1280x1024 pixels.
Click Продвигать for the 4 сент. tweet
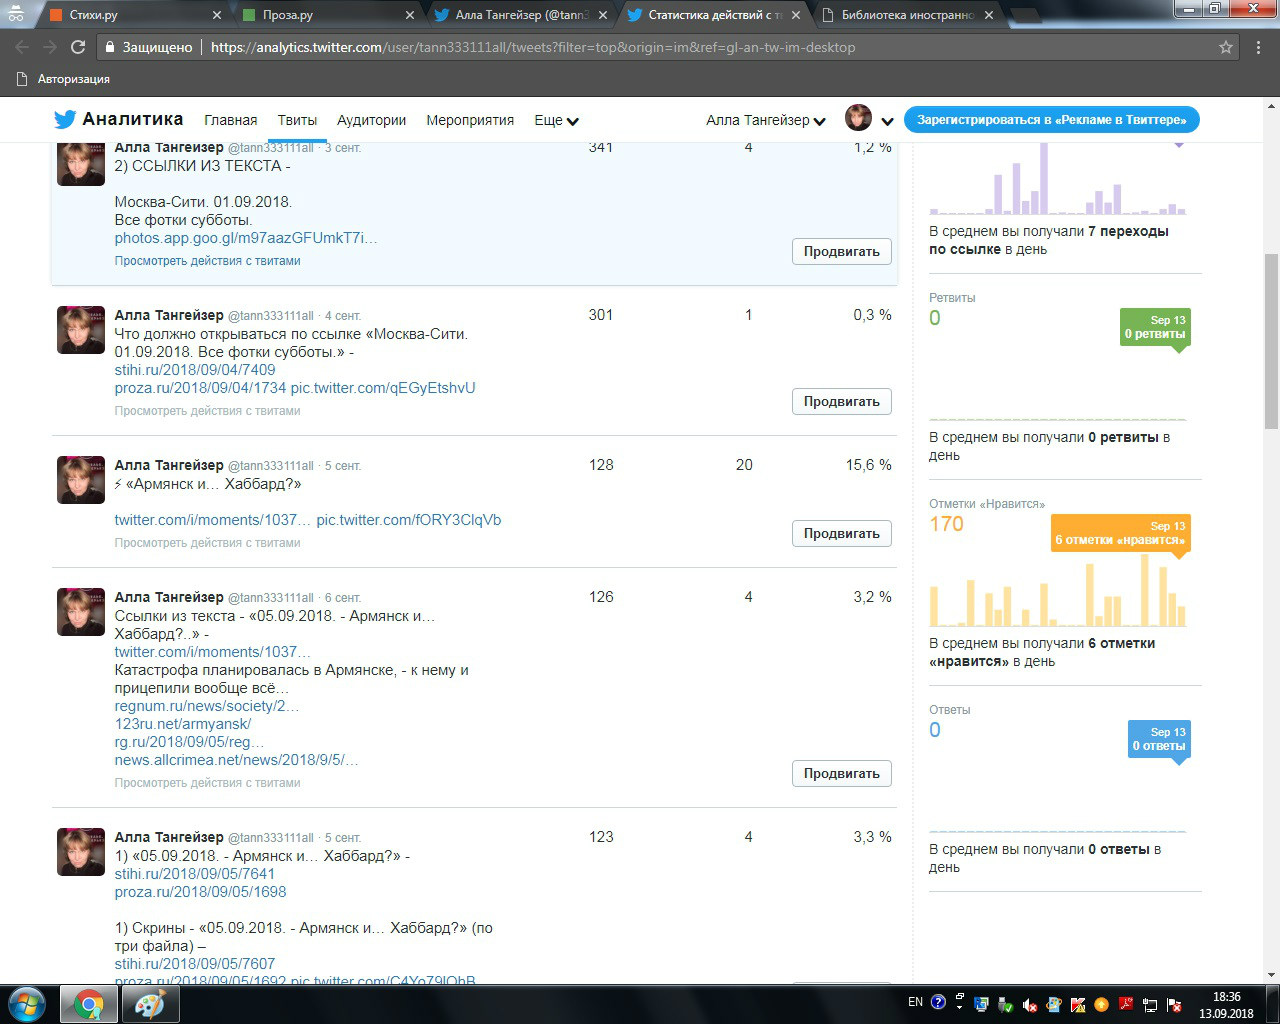point(841,401)
